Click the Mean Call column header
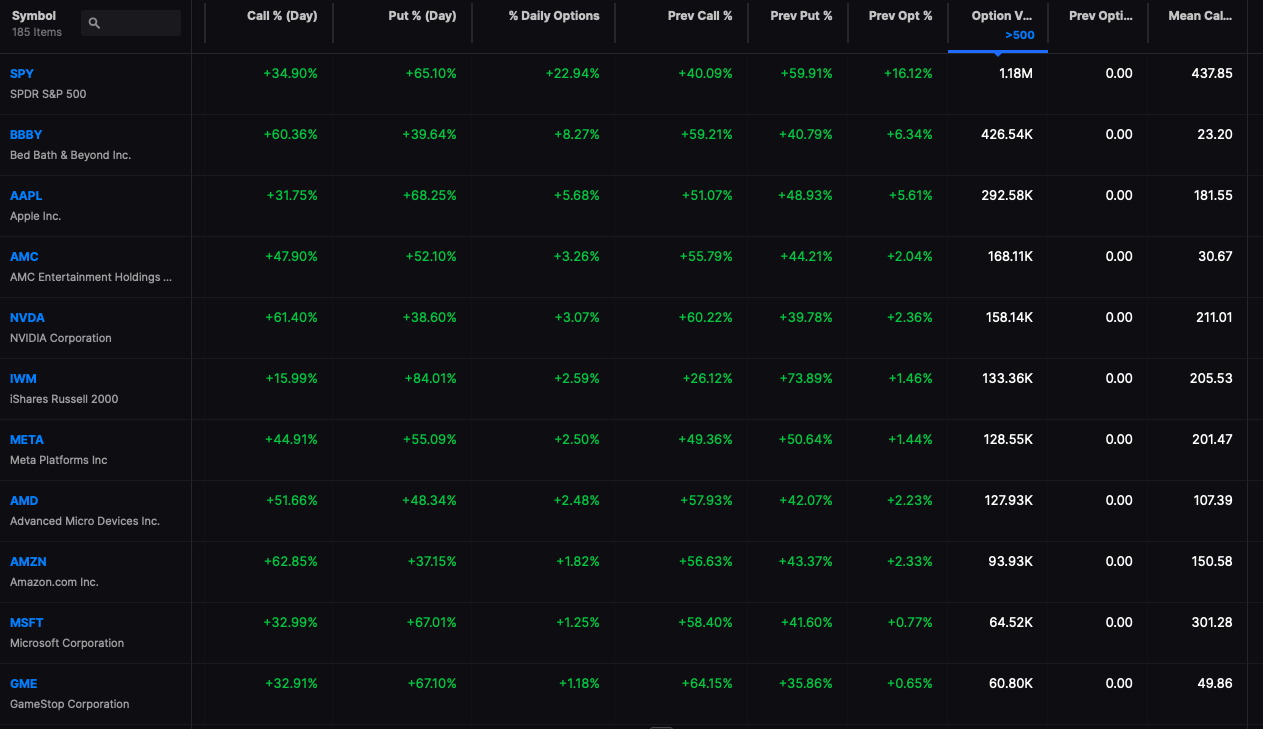Viewport: 1263px width, 729px height. (1200, 16)
